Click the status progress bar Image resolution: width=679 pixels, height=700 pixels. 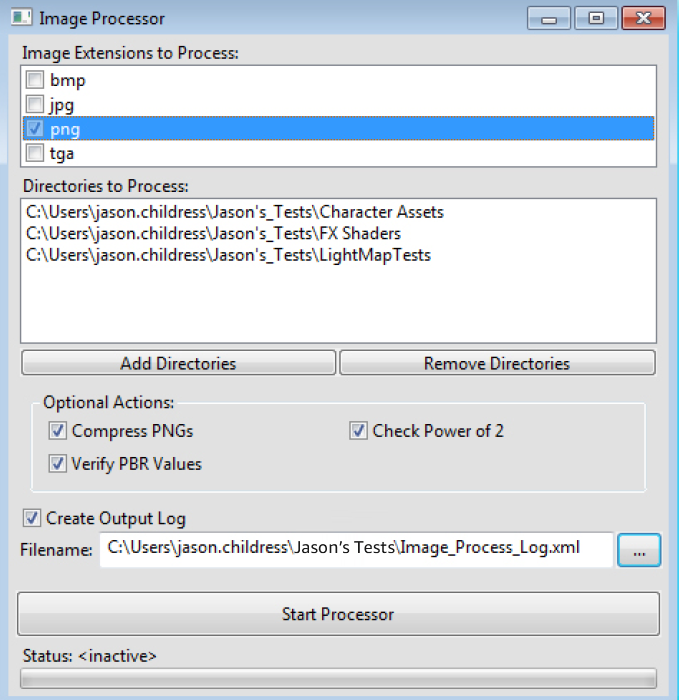pos(338,679)
